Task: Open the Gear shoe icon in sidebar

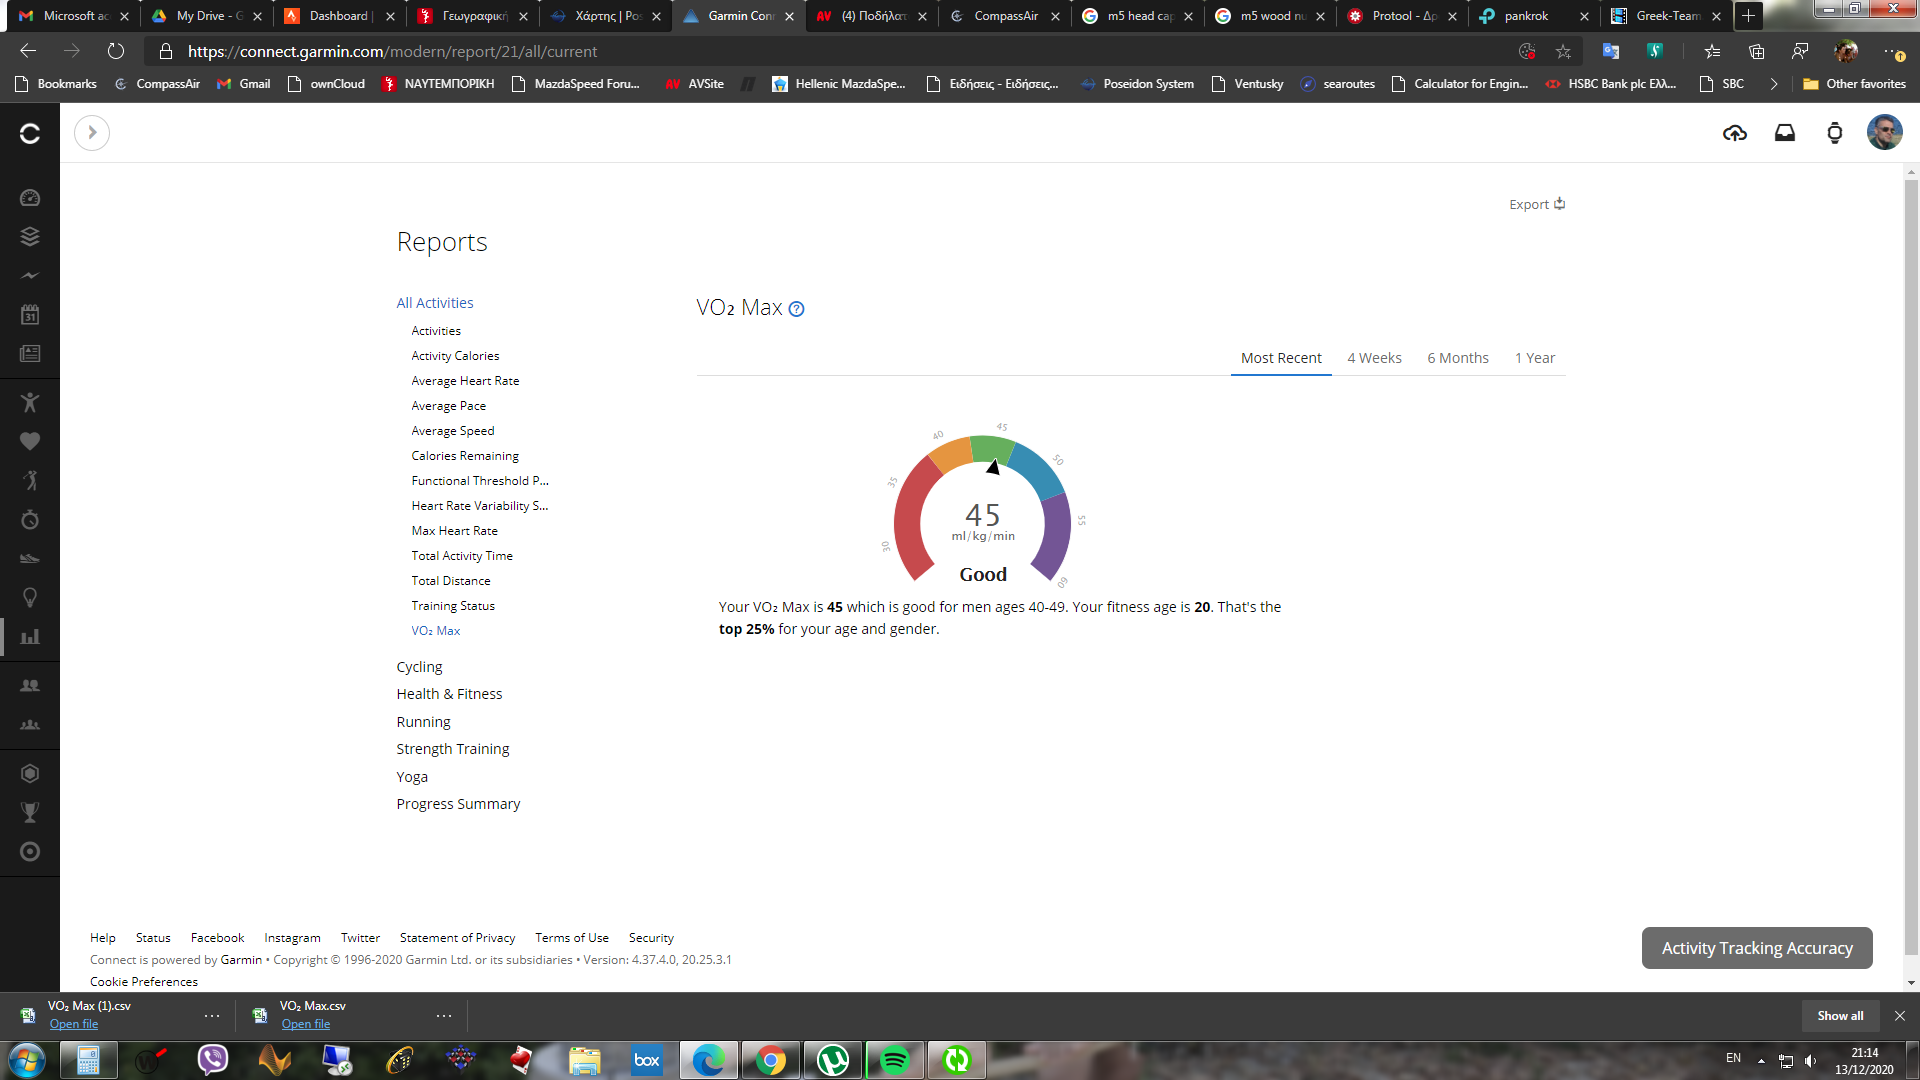Action: point(30,558)
